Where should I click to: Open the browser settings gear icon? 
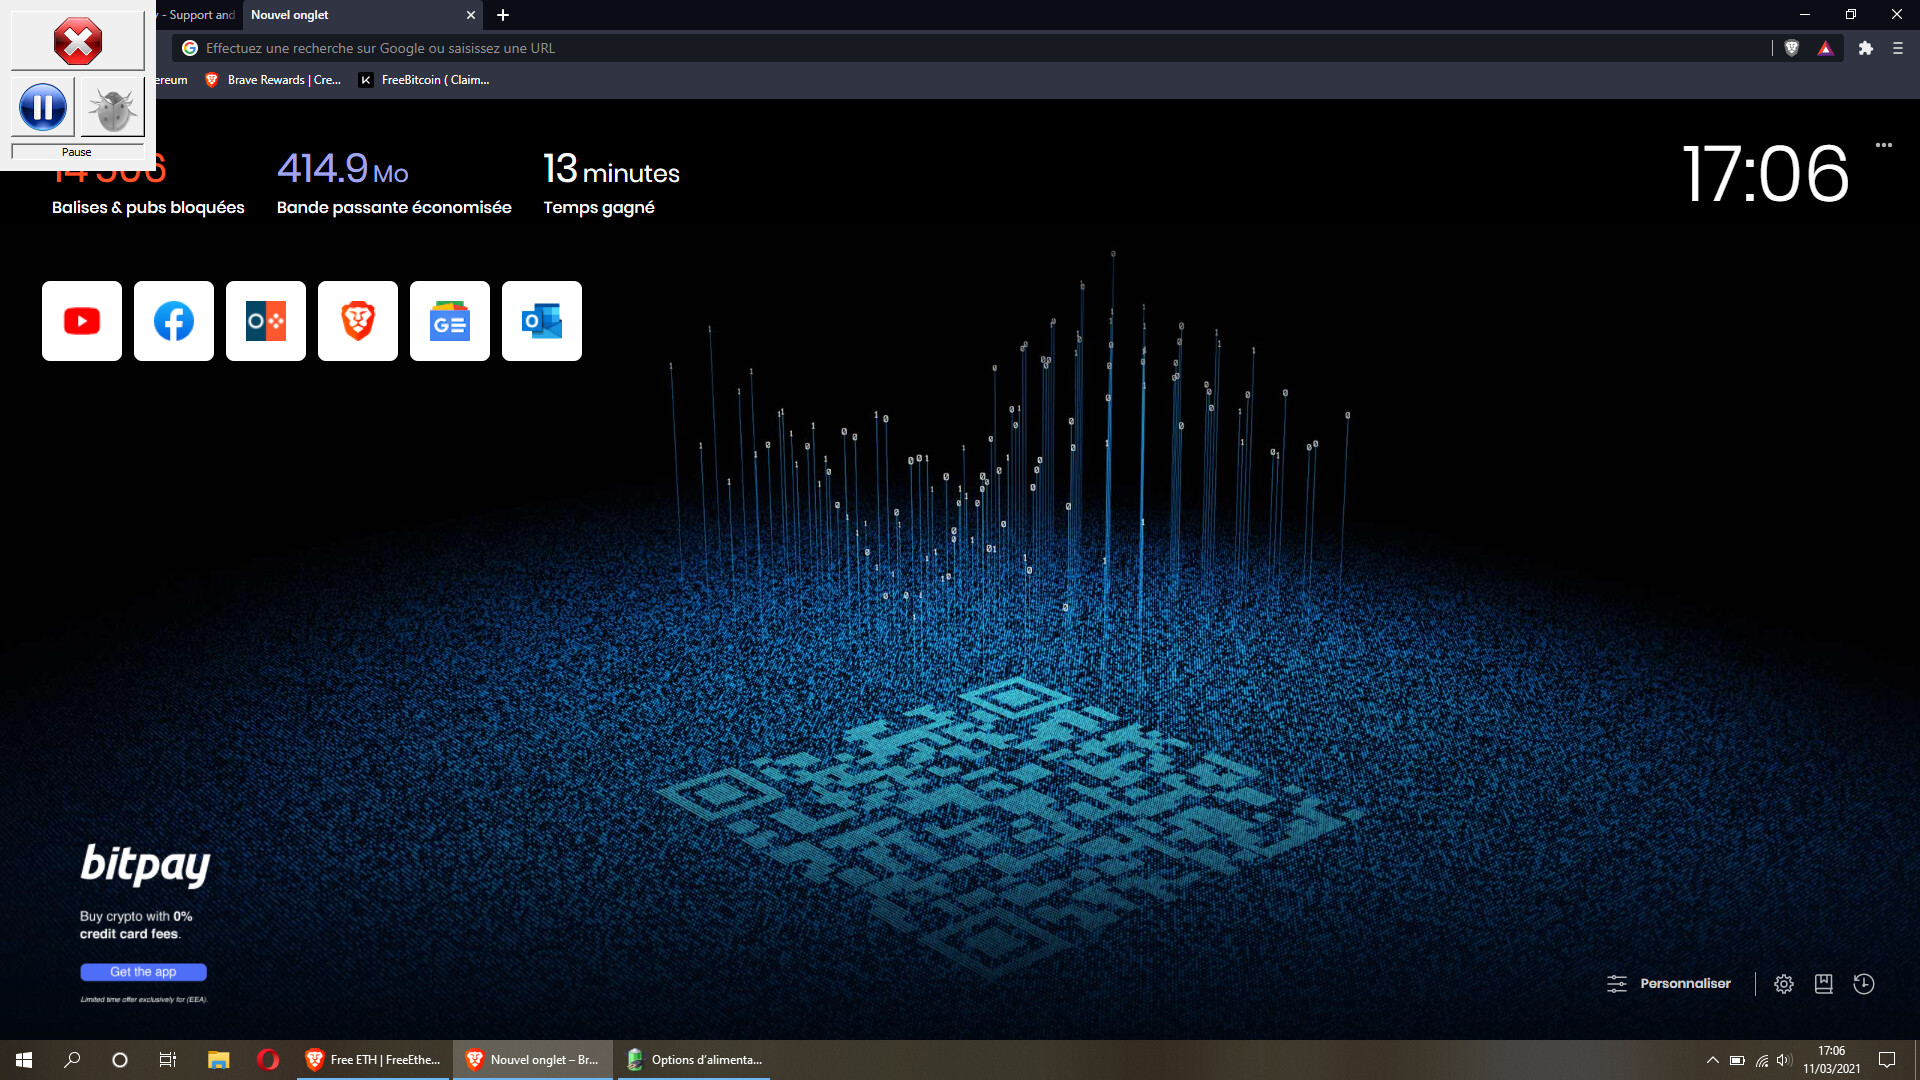(x=1783, y=984)
